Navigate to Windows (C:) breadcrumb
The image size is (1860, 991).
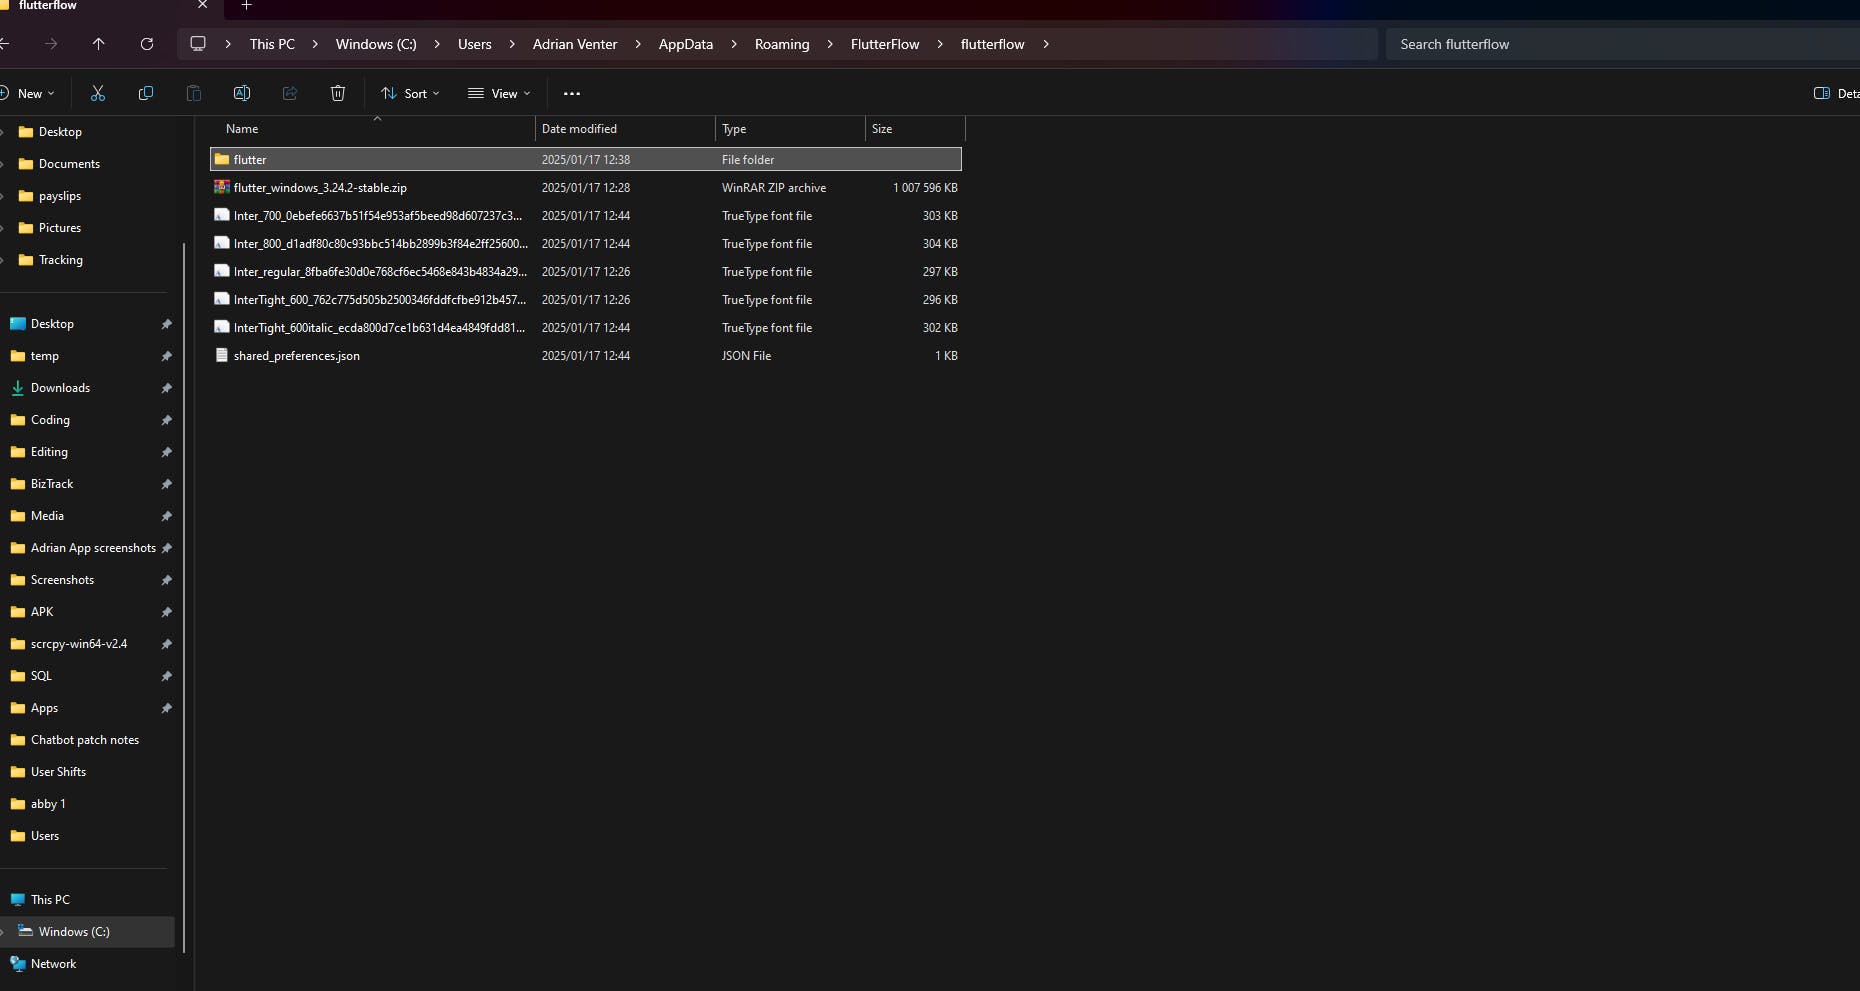[376, 44]
